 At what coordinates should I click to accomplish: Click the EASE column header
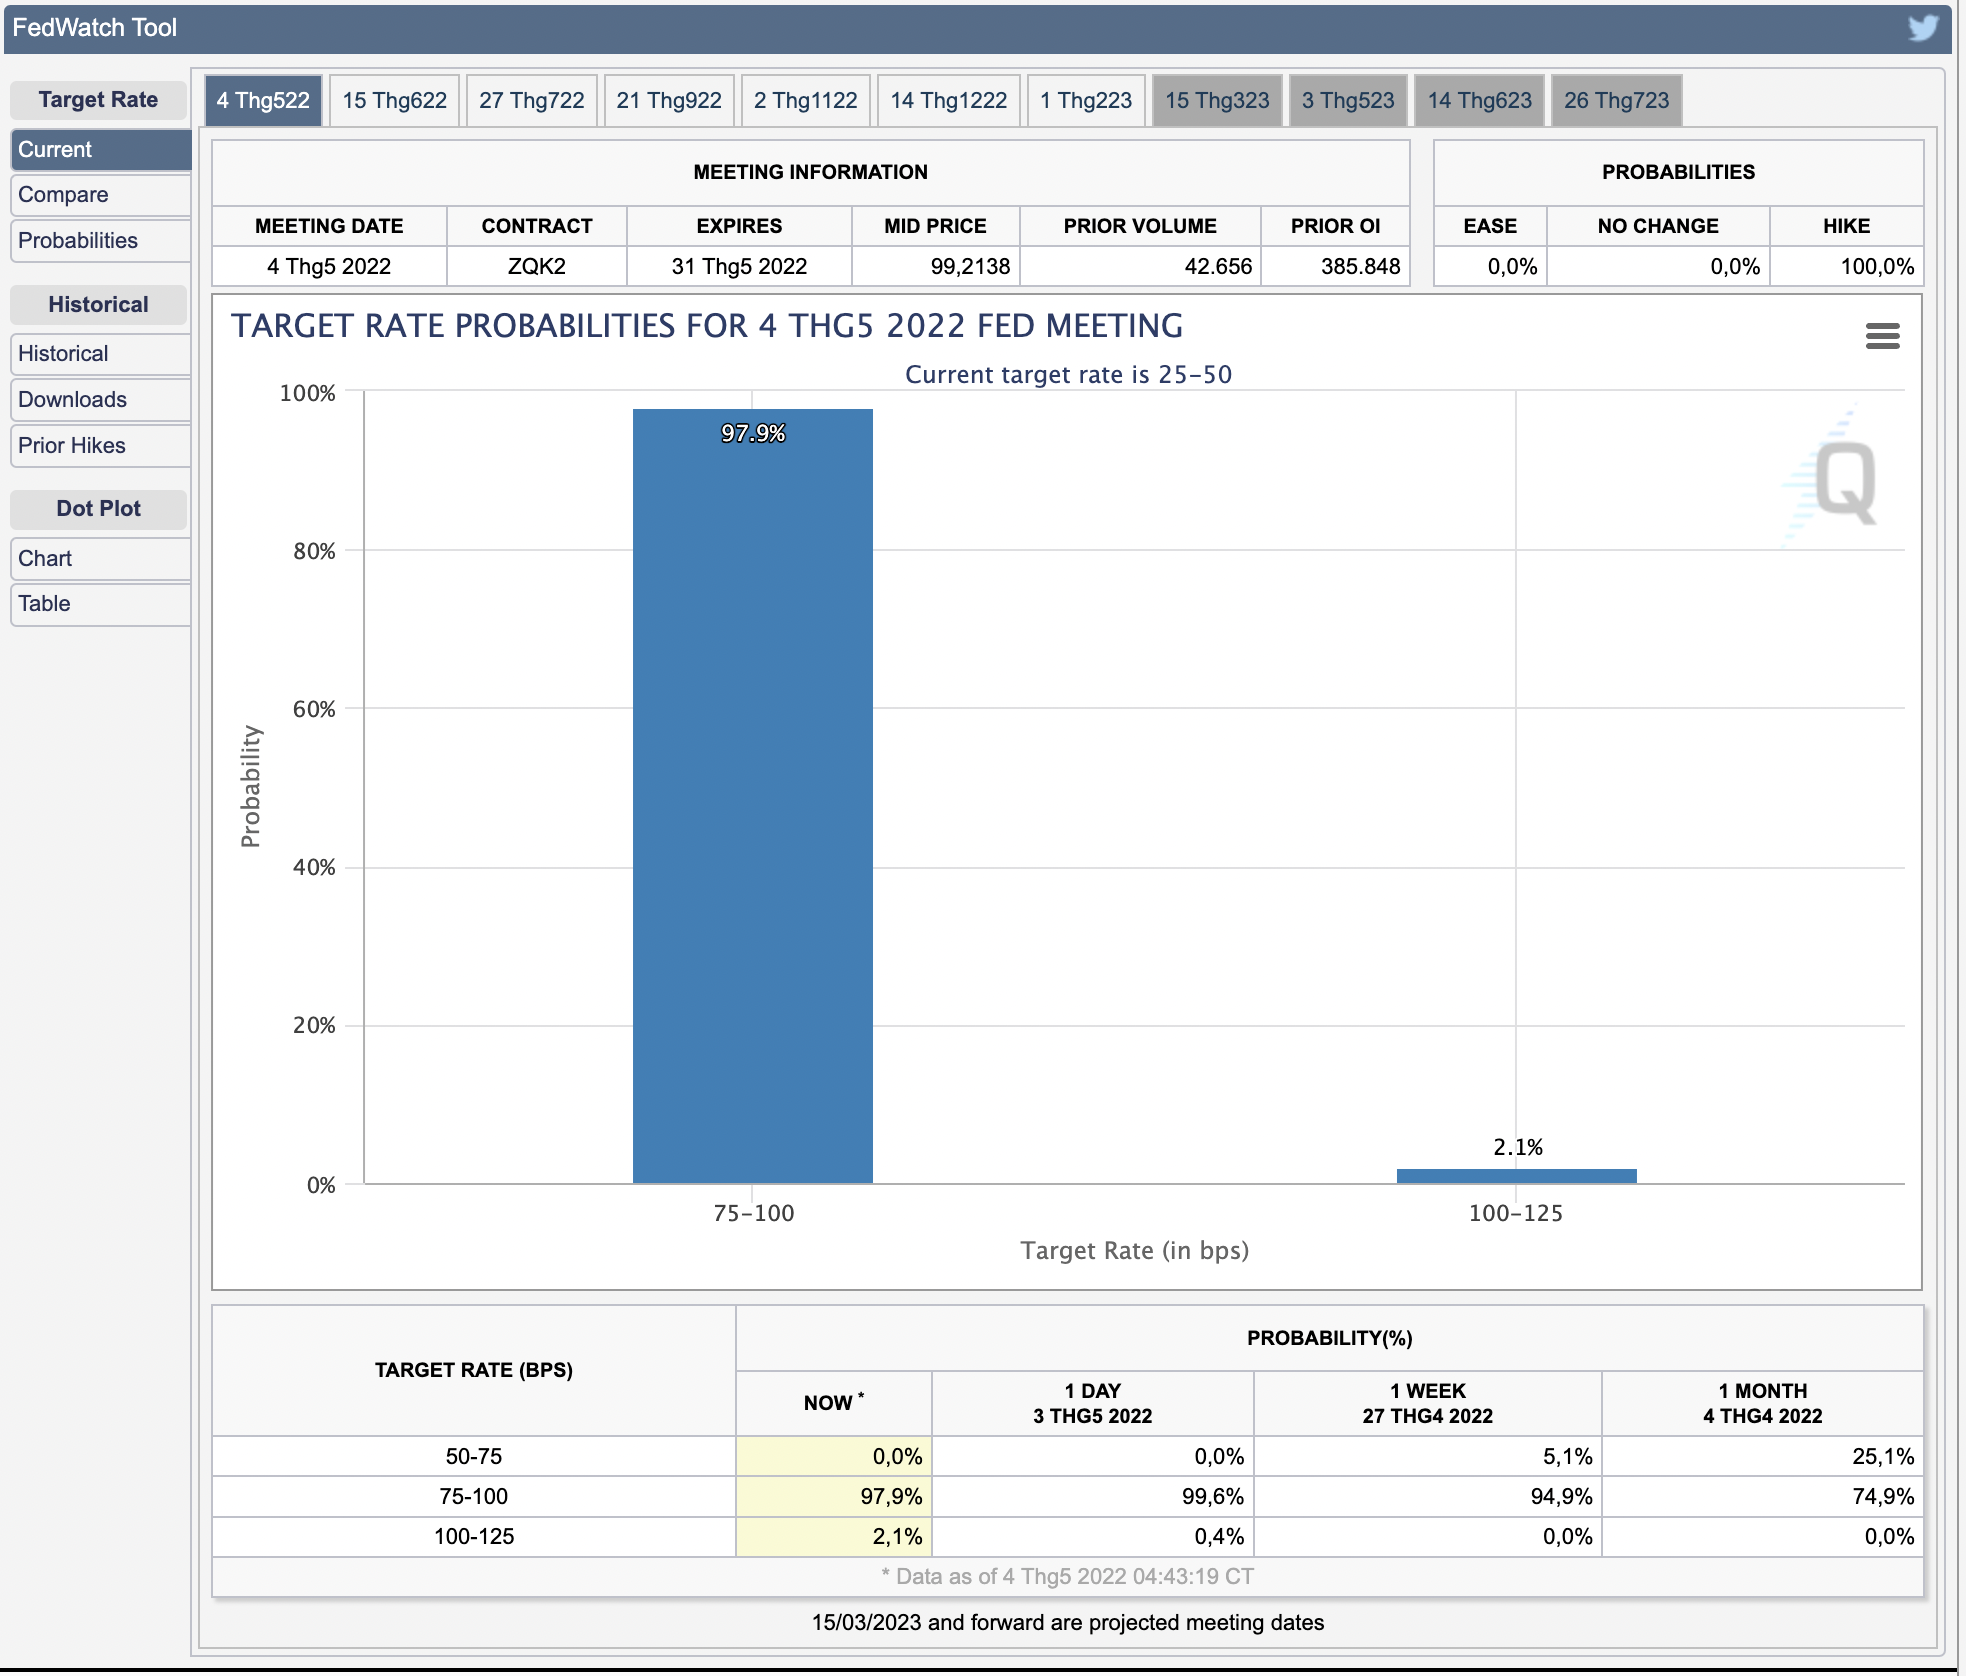click(x=1490, y=226)
